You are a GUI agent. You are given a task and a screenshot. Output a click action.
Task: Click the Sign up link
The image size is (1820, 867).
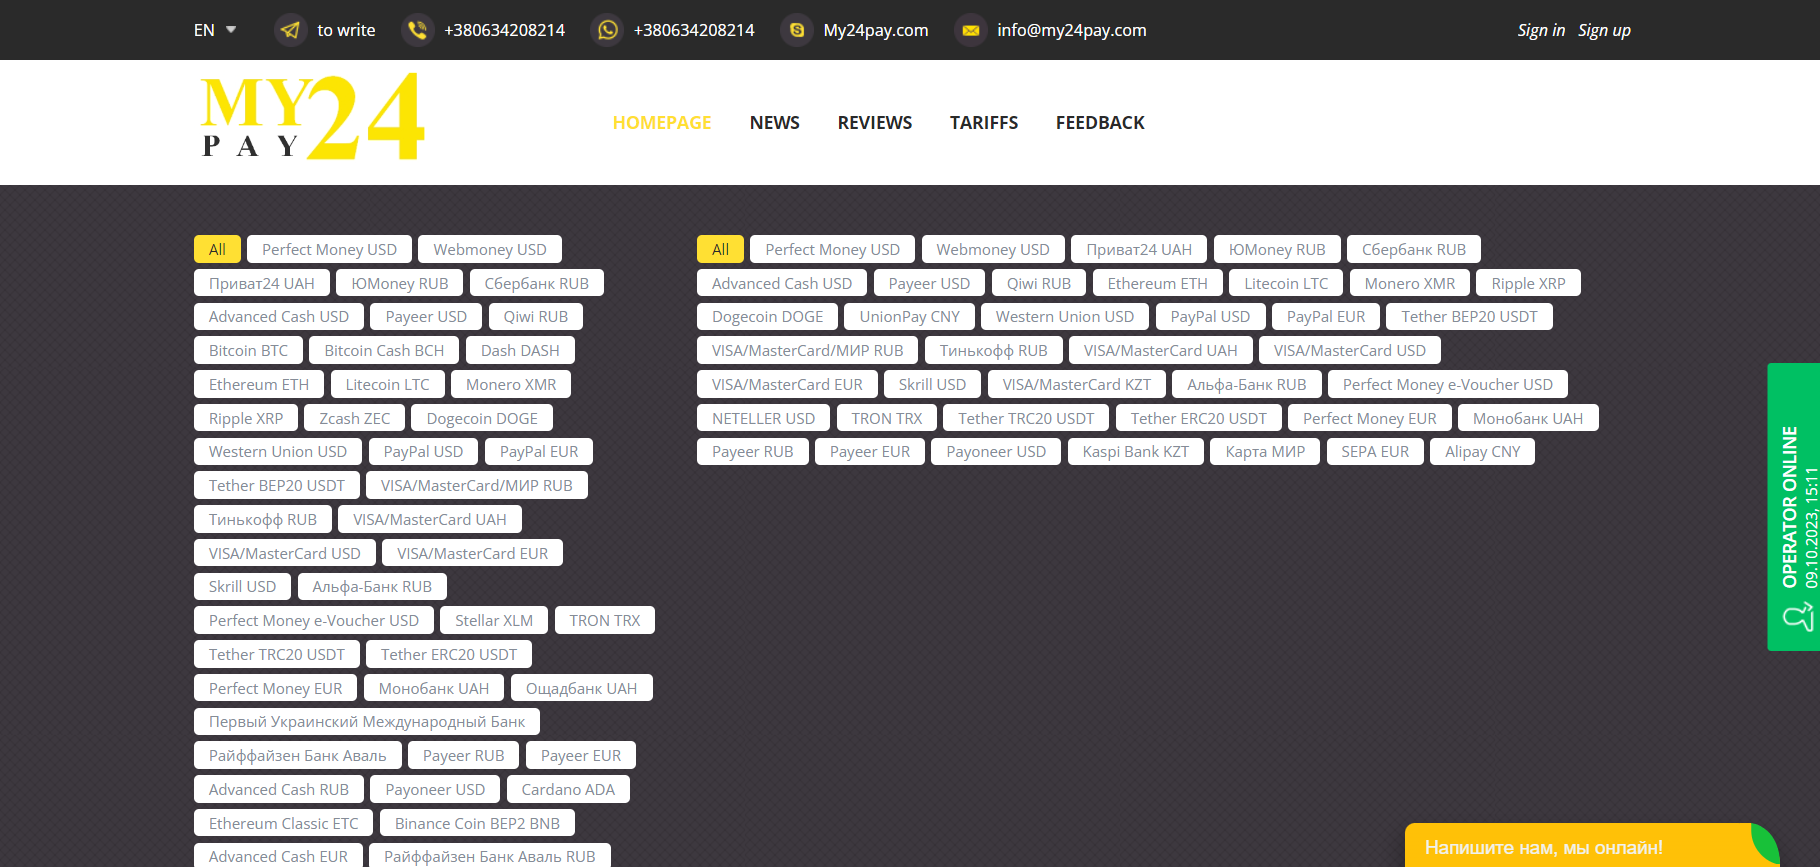pos(1603,30)
